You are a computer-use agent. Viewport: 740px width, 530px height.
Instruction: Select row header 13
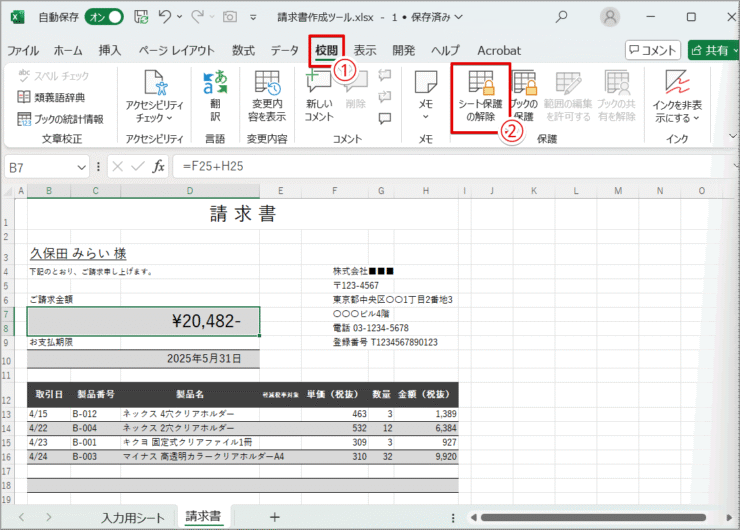7,414
